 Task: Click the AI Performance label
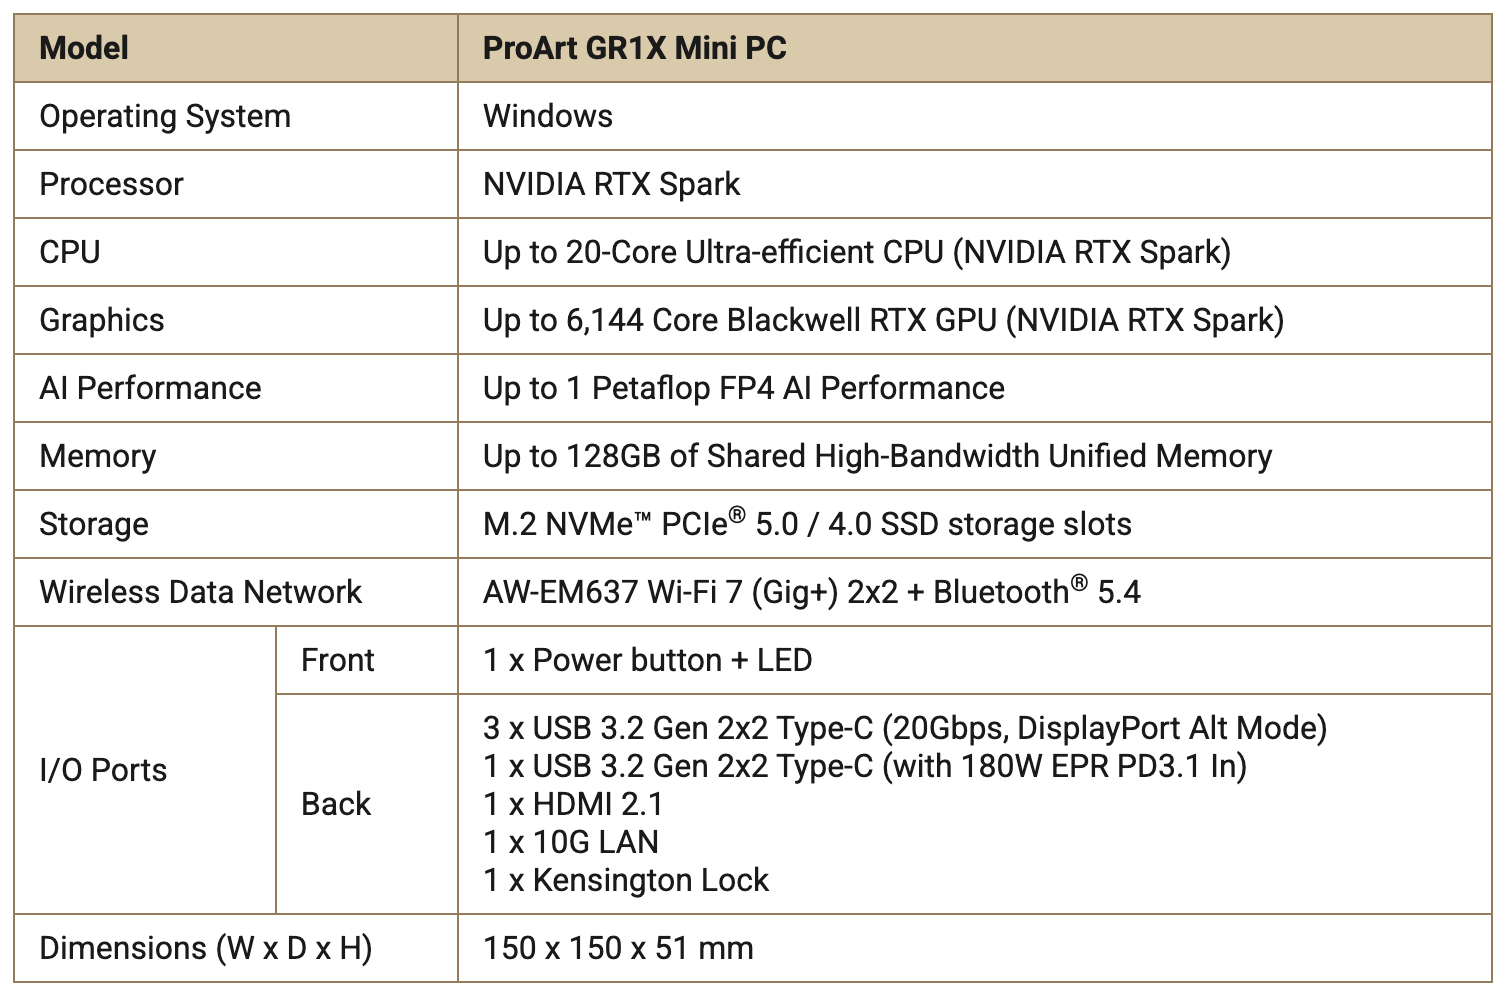point(150,388)
